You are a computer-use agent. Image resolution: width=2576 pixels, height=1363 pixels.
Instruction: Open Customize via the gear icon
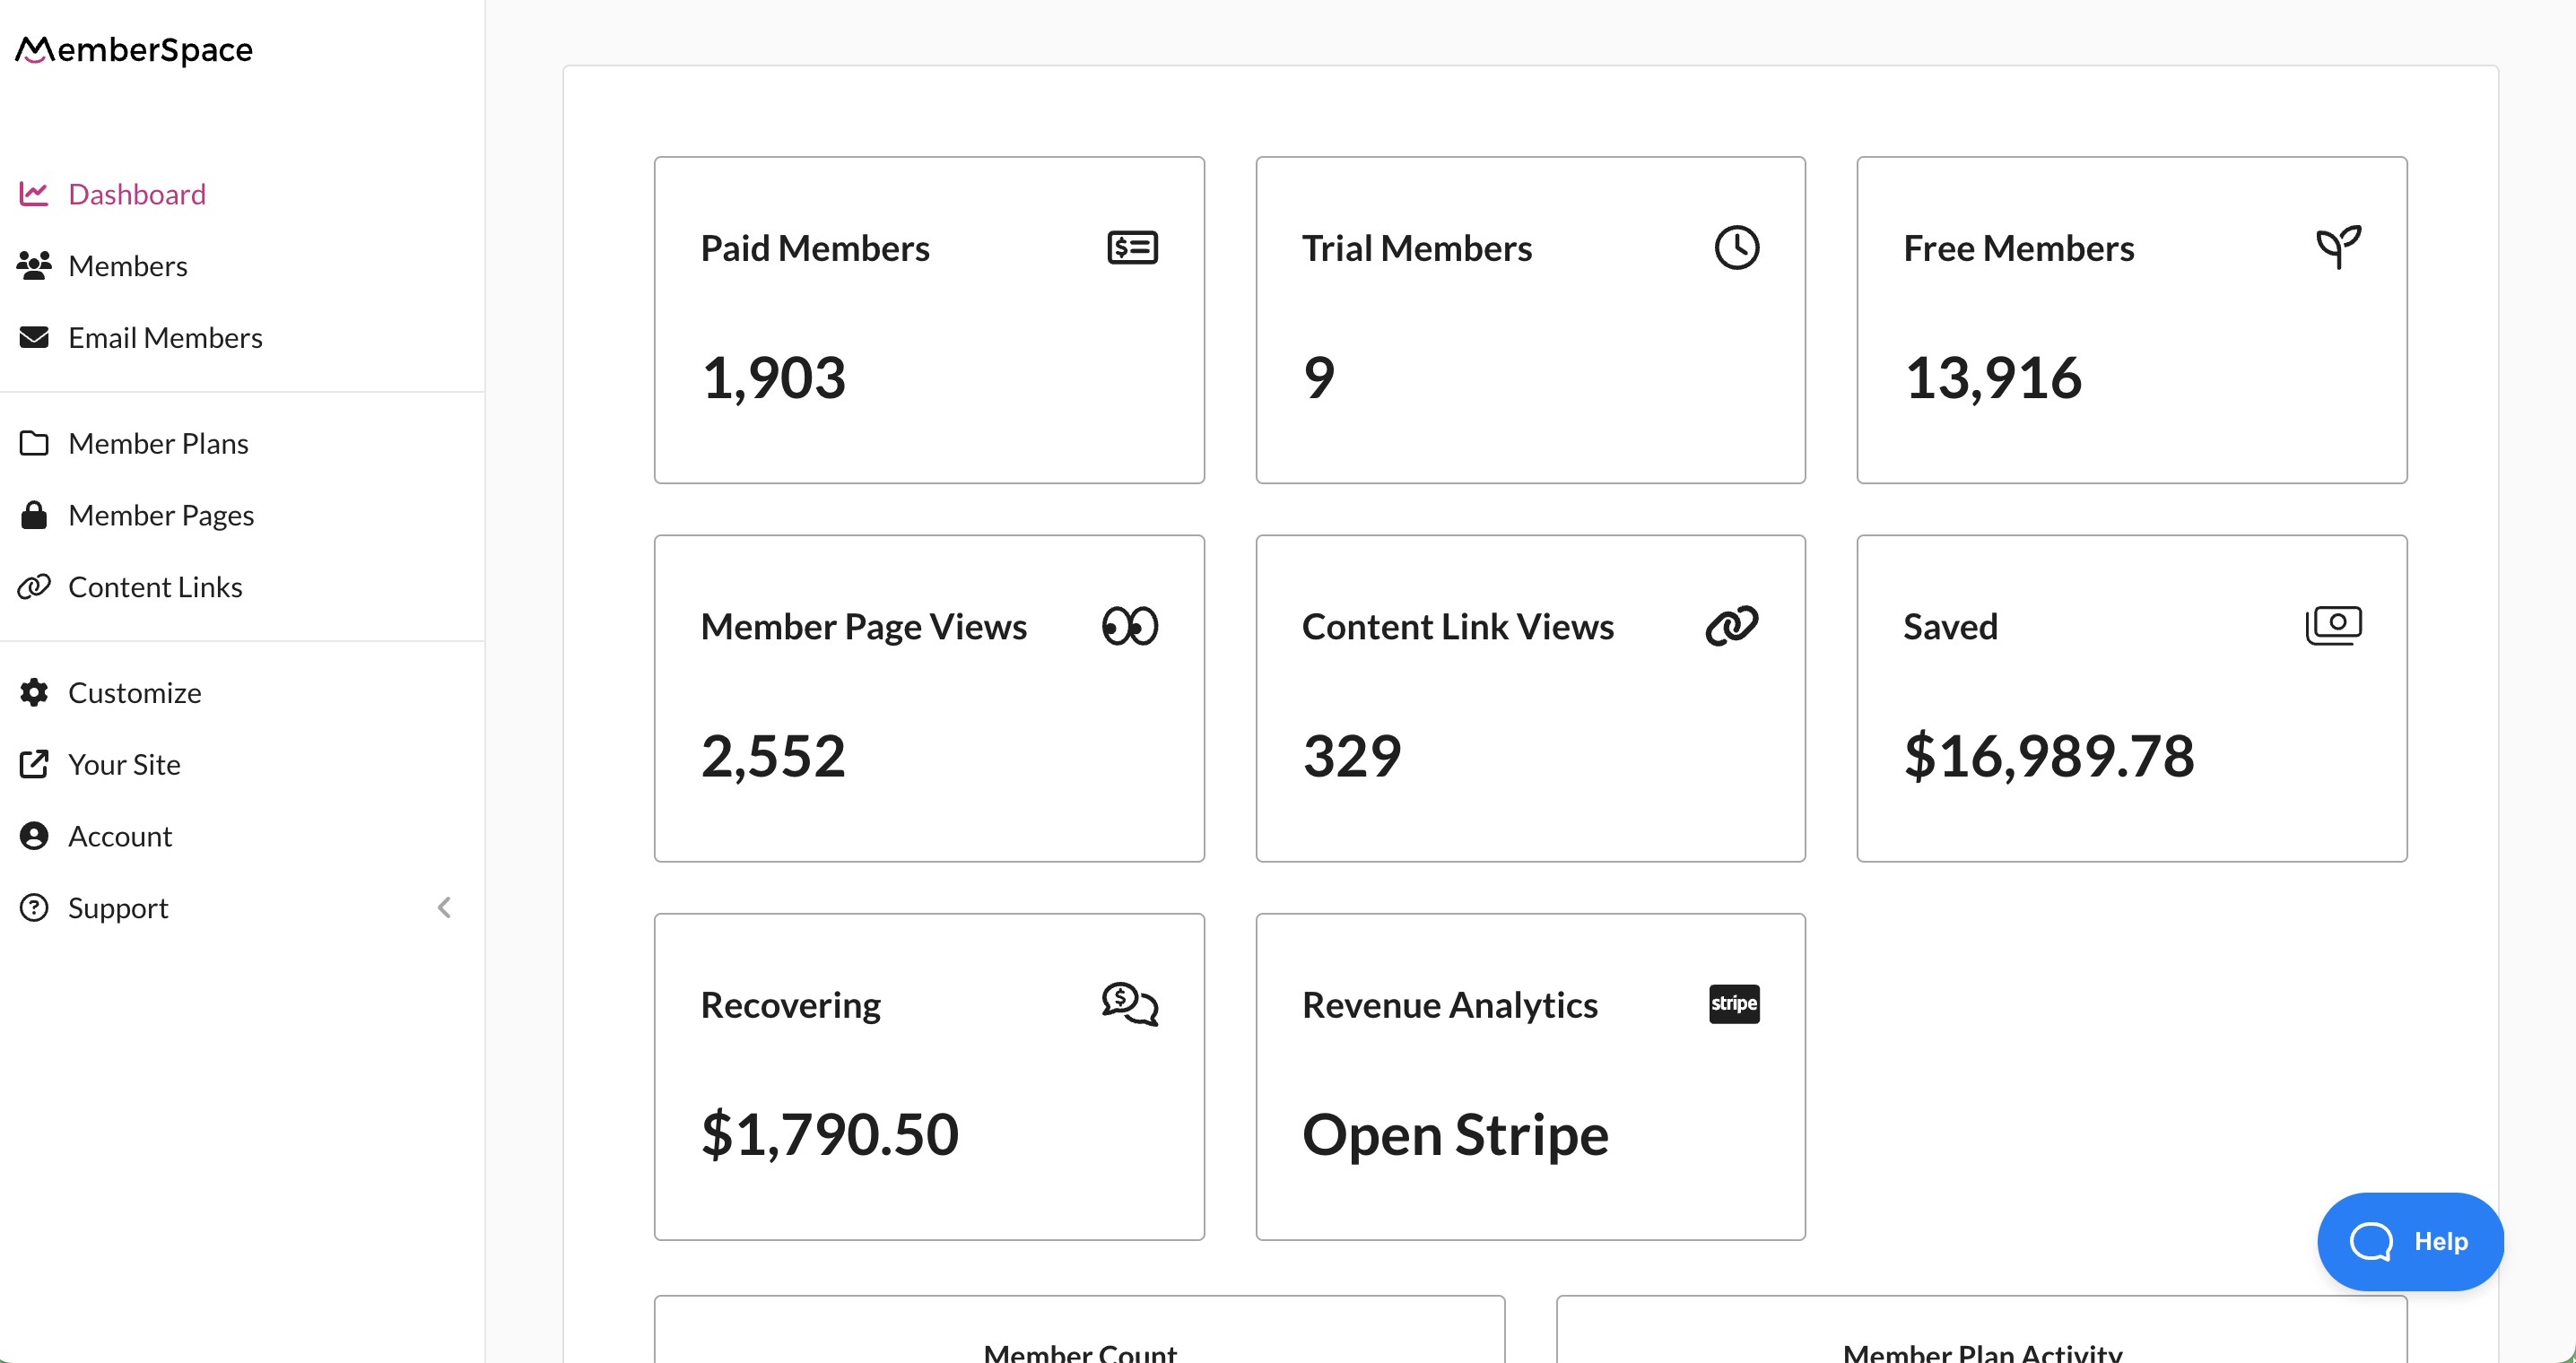34,692
